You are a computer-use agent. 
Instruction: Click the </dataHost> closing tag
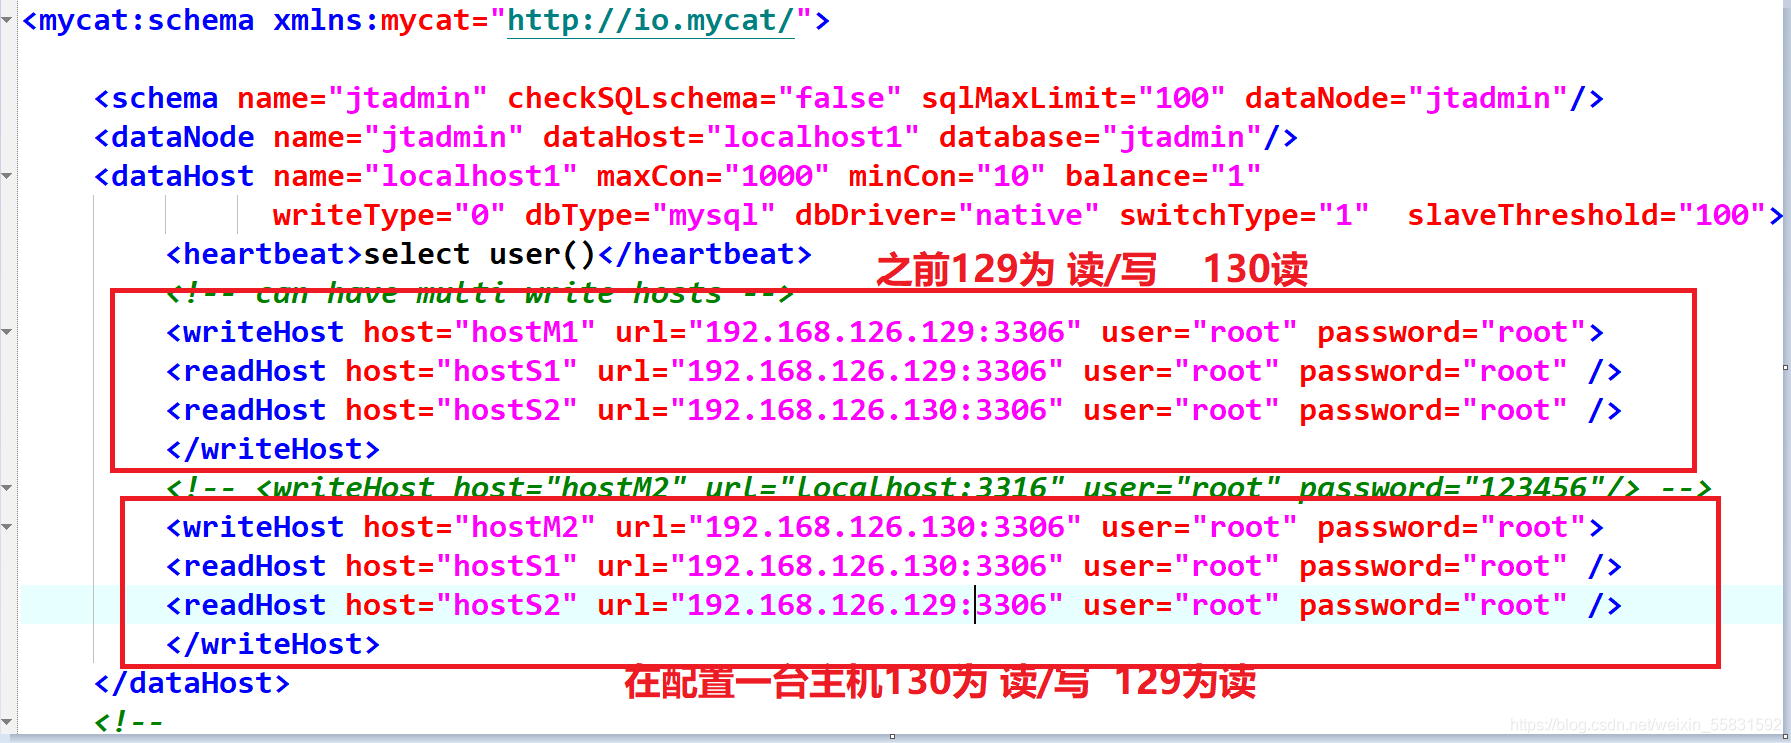pos(192,683)
